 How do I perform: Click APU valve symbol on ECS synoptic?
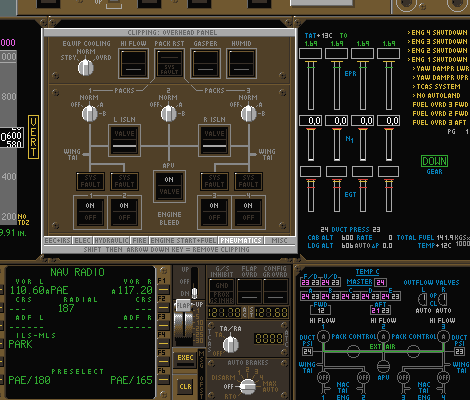click(383, 366)
